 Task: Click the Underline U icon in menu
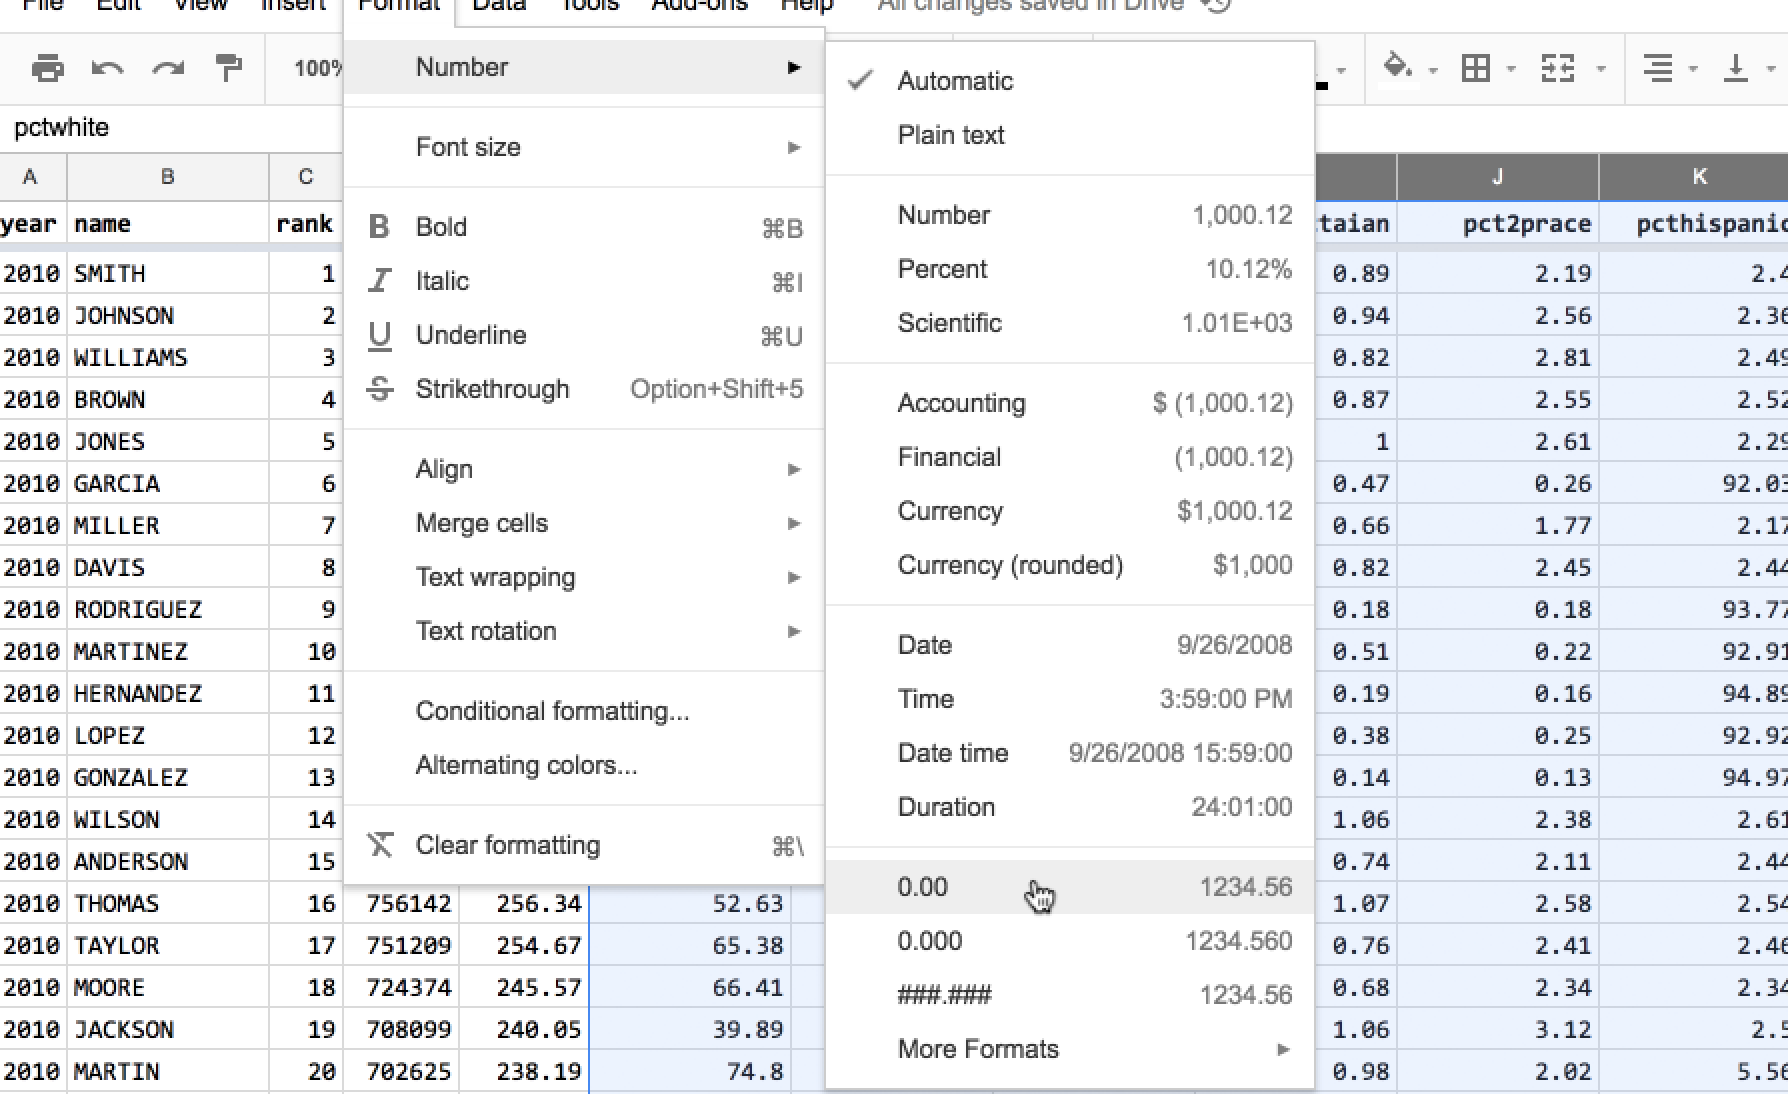click(x=379, y=336)
